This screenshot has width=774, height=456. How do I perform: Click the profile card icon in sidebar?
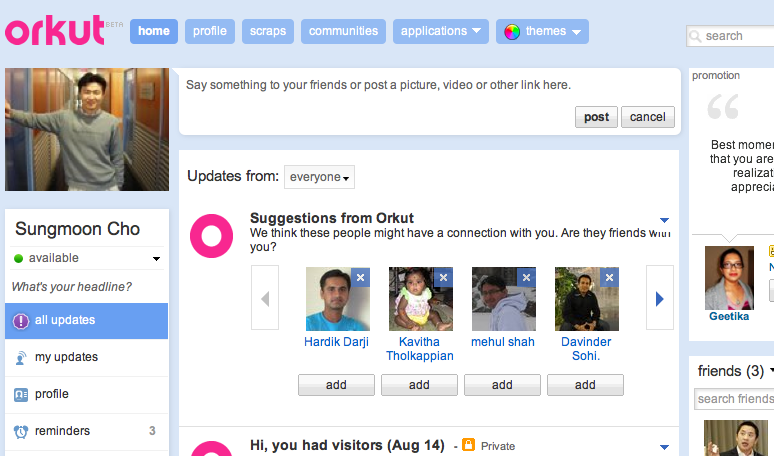(21, 395)
